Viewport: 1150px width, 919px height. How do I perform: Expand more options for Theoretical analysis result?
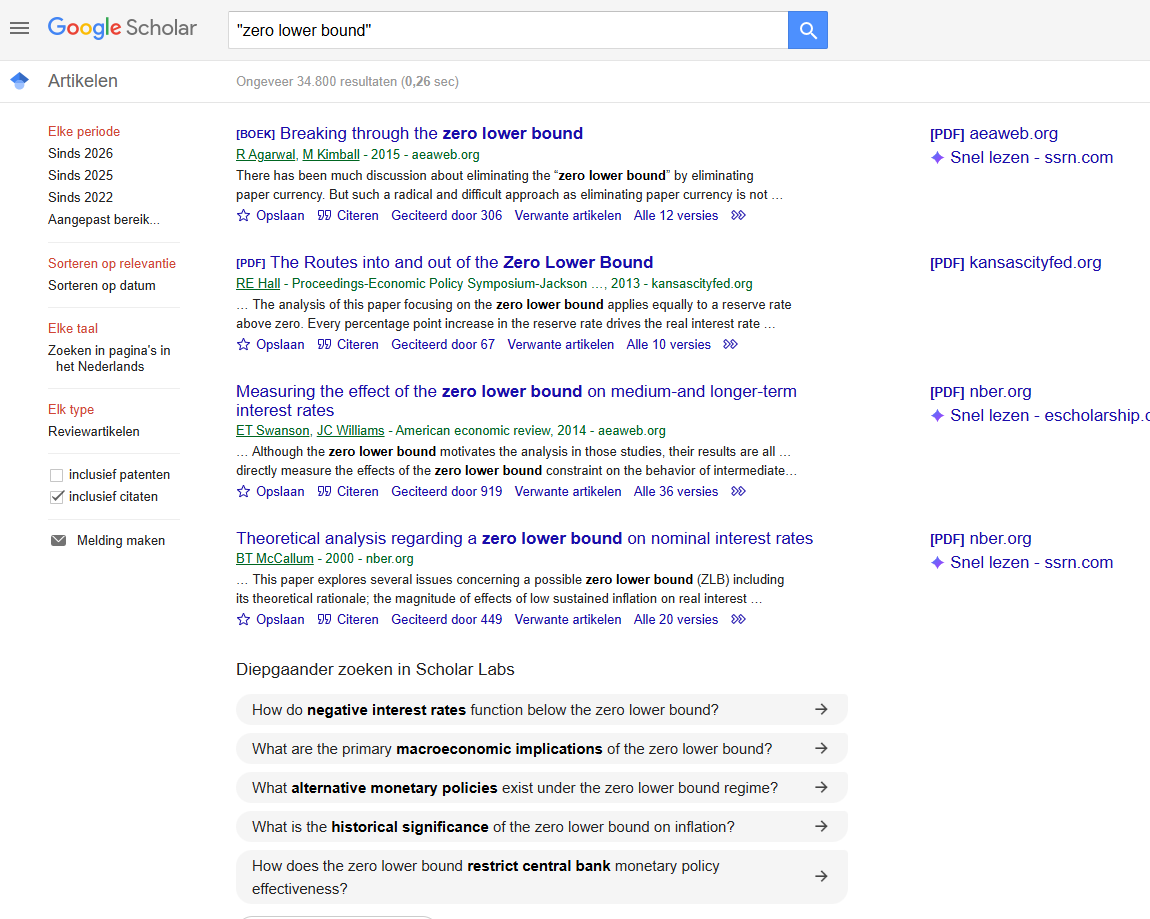[x=739, y=620]
